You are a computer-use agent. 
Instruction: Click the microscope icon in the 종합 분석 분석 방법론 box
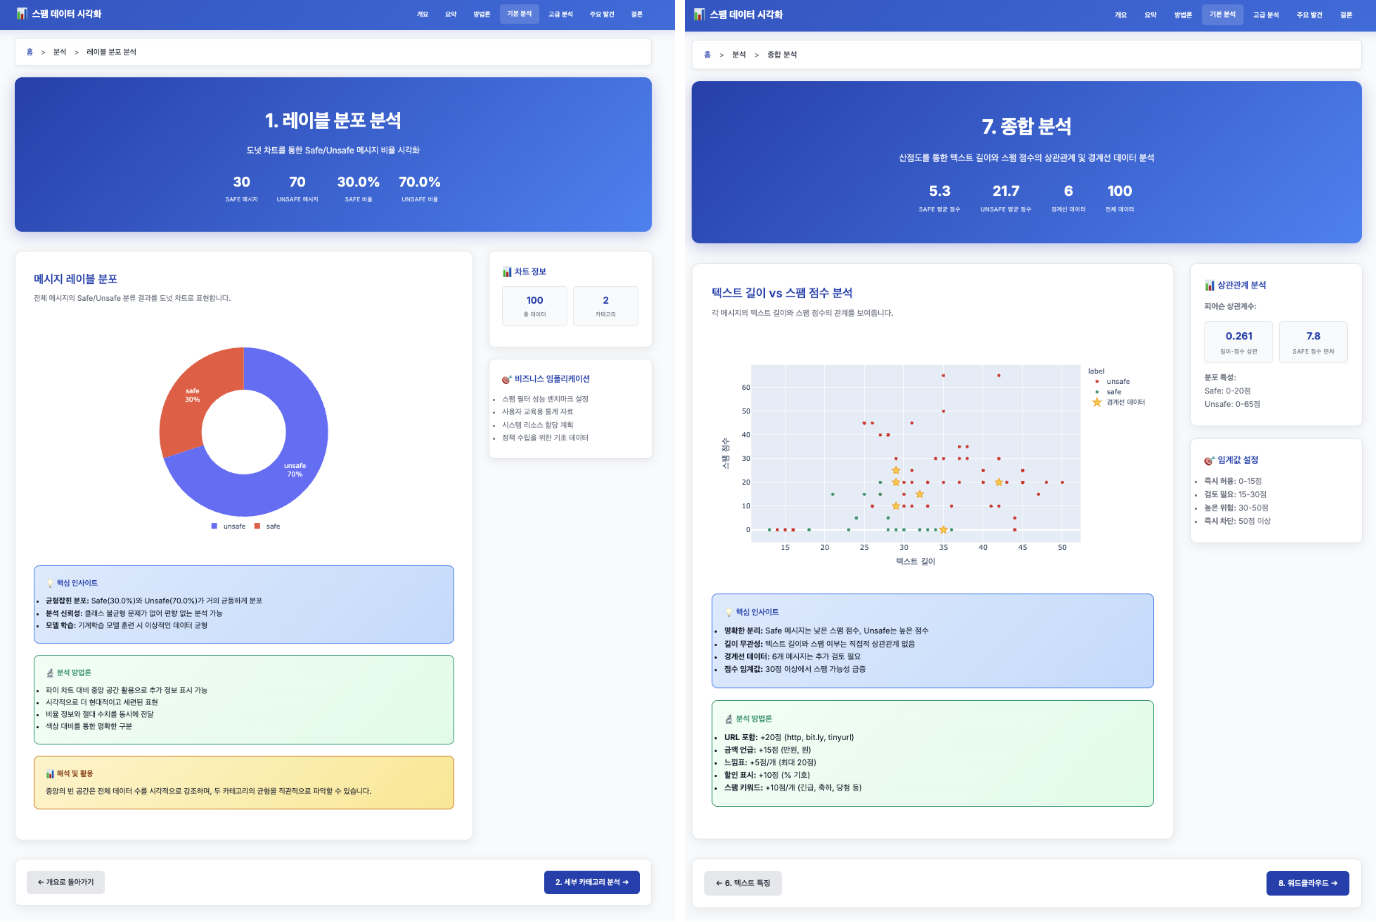tap(729, 719)
